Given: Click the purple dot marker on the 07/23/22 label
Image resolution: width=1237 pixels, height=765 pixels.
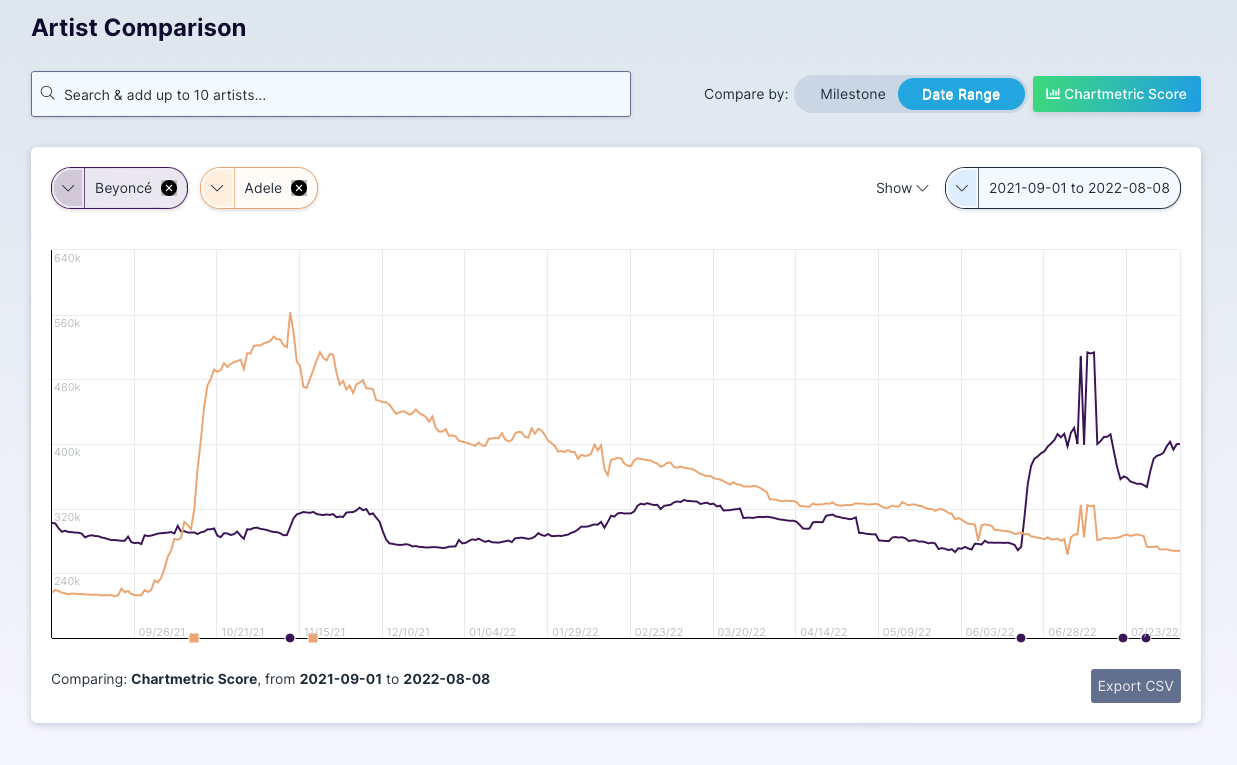Looking at the screenshot, I should [1146, 638].
